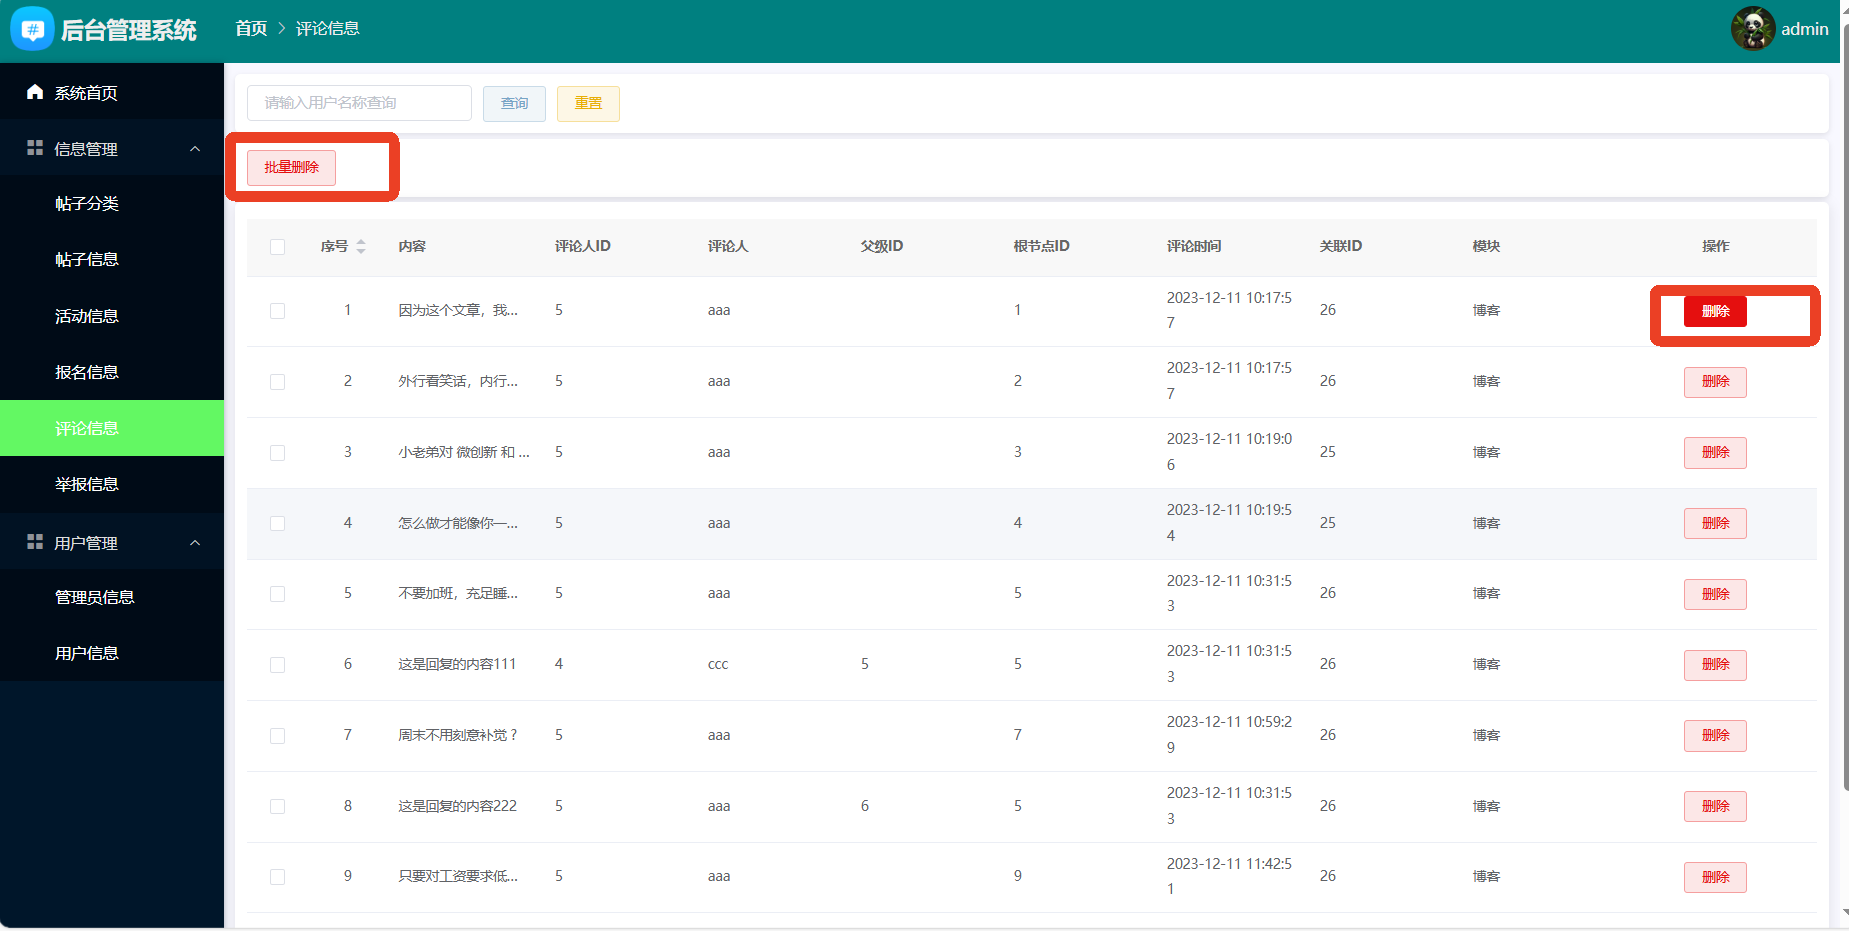1849x931 pixels.
Task: Click 删除 for row 6
Action: point(1715,665)
